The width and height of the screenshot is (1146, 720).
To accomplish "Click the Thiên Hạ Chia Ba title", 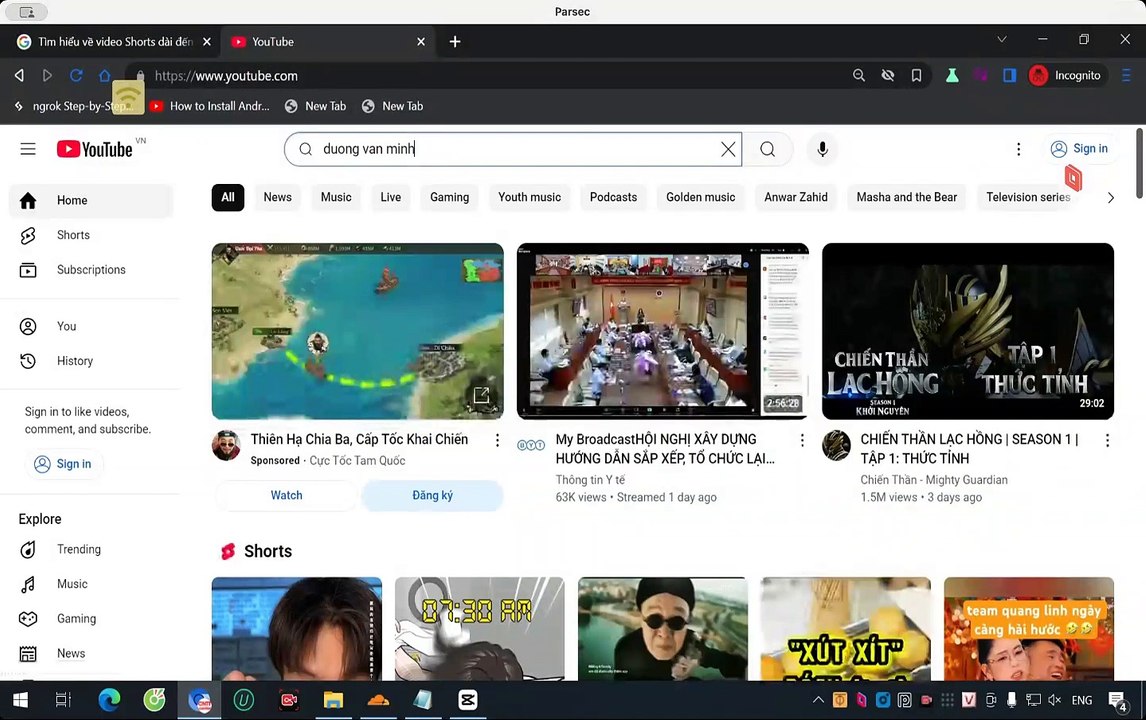I will (360, 439).
